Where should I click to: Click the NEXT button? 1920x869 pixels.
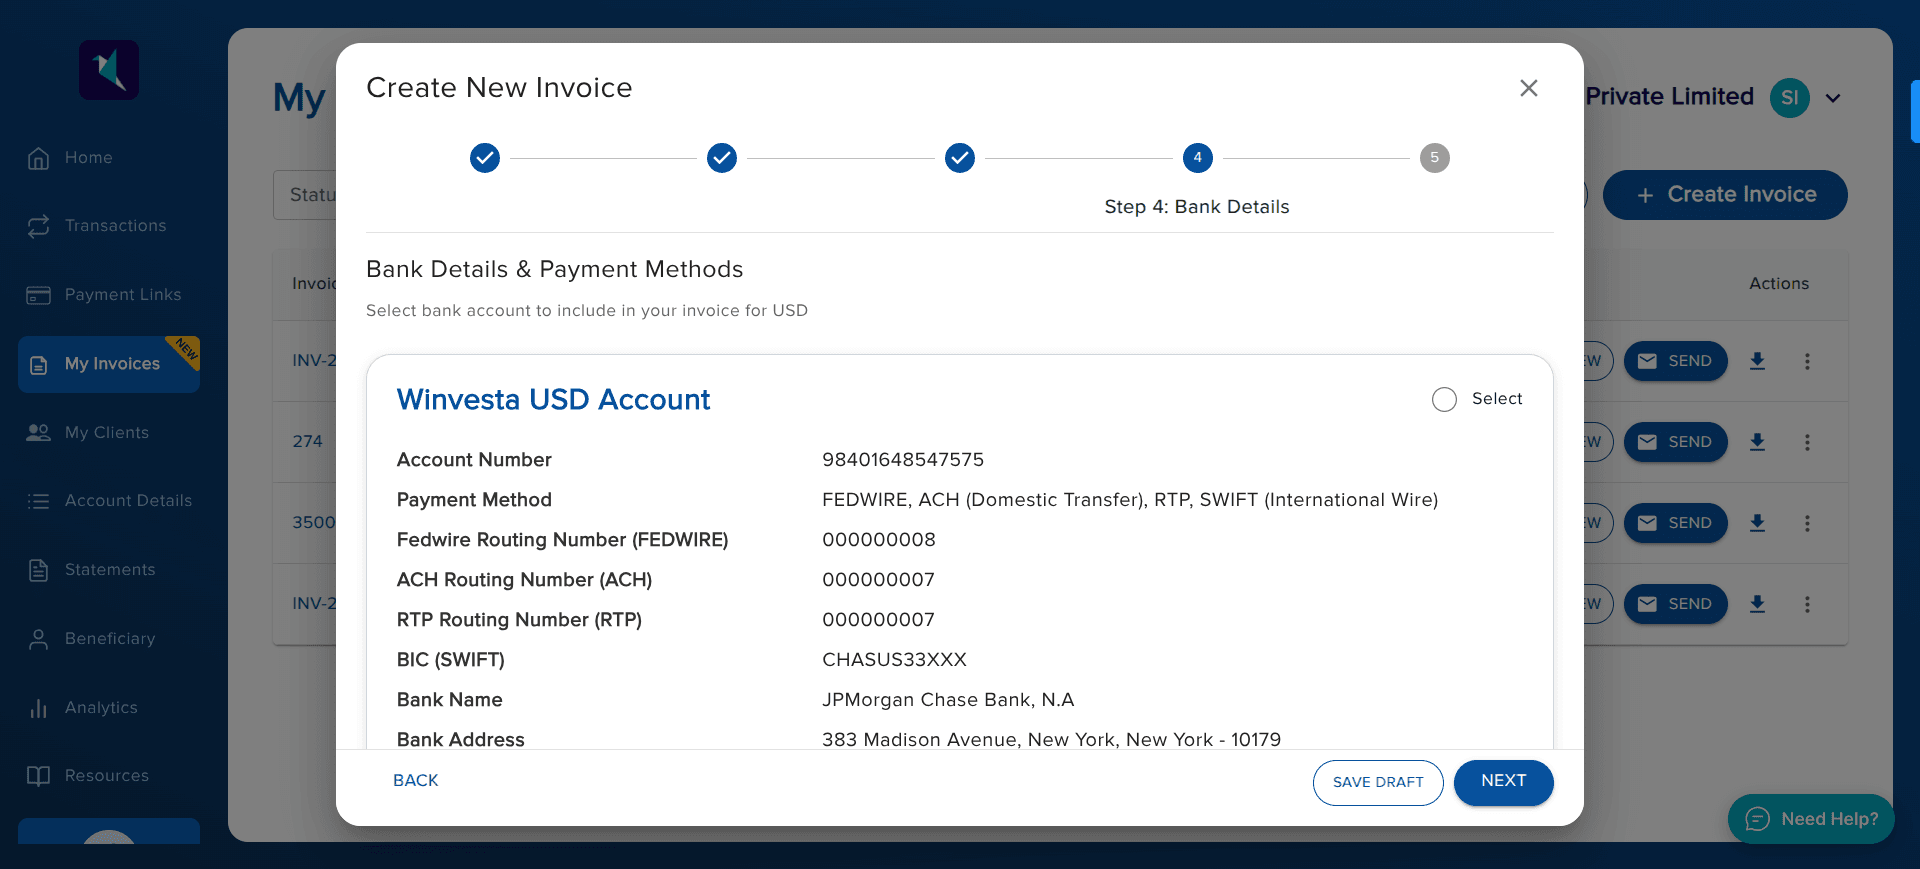point(1503,782)
